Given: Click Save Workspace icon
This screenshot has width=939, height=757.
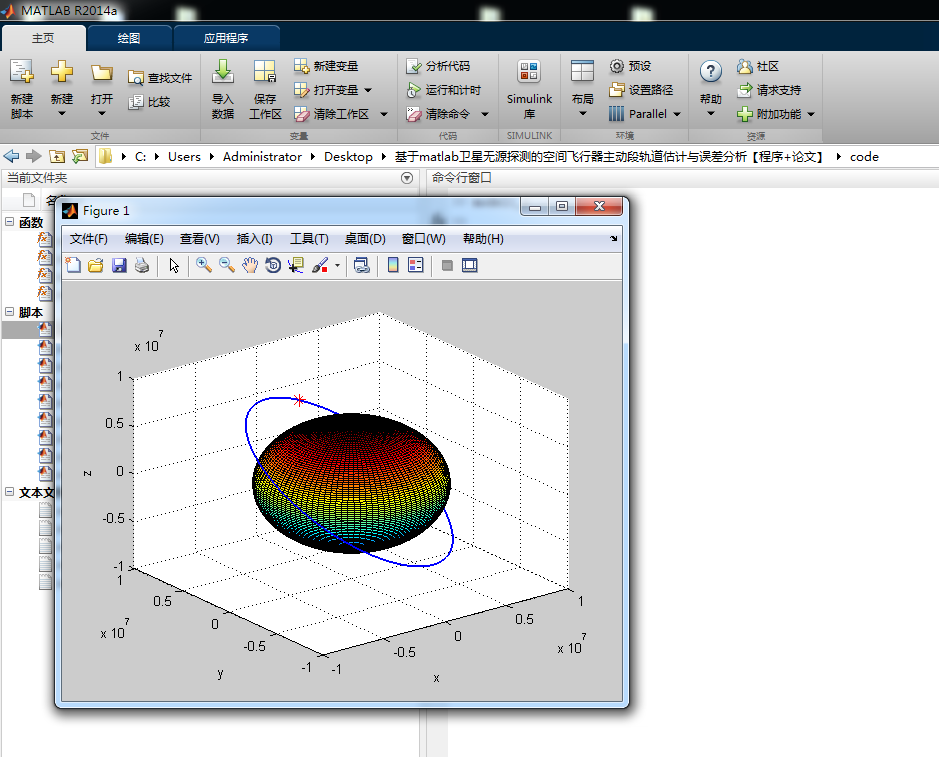Looking at the screenshot, I should click(x=265, y=72).
